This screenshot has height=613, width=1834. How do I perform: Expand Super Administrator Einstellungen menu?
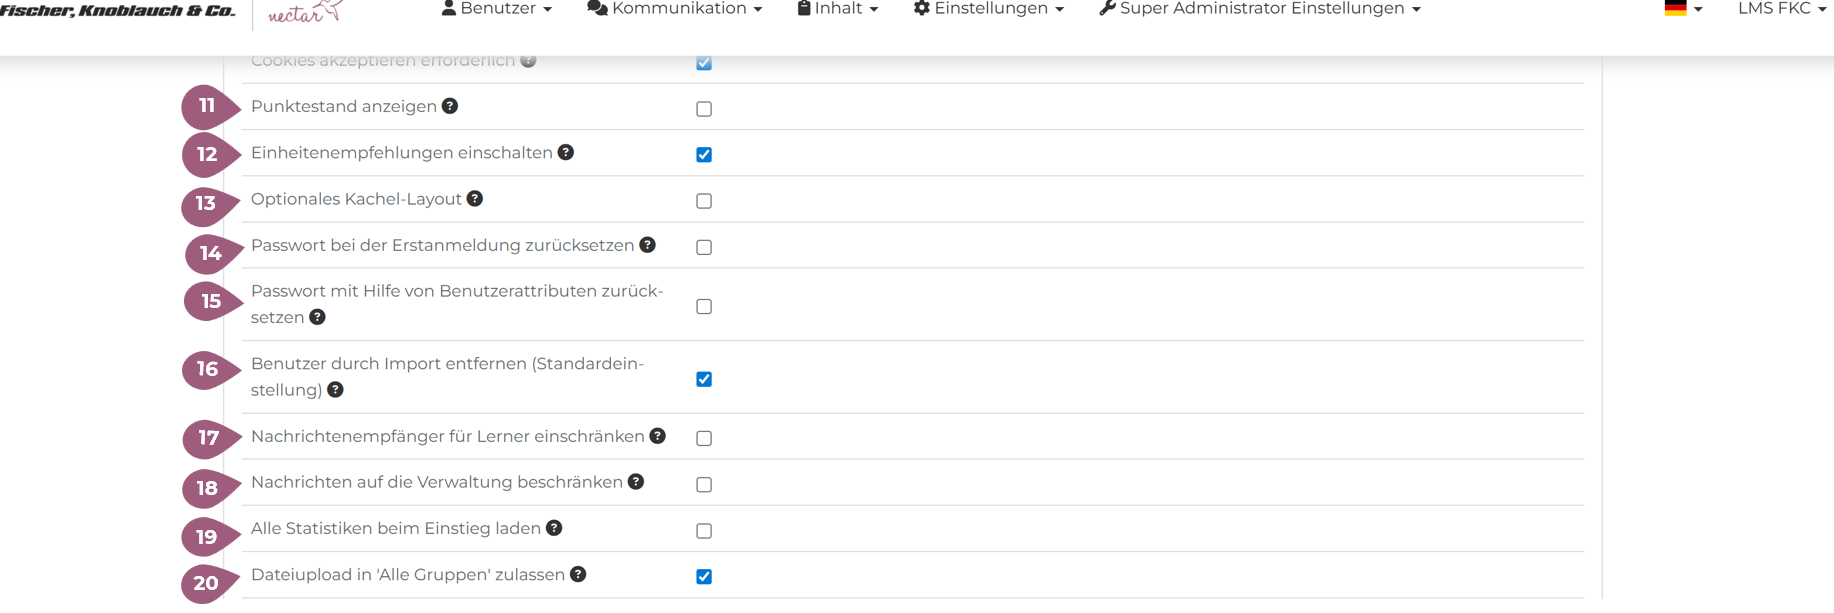(1259, 9)
